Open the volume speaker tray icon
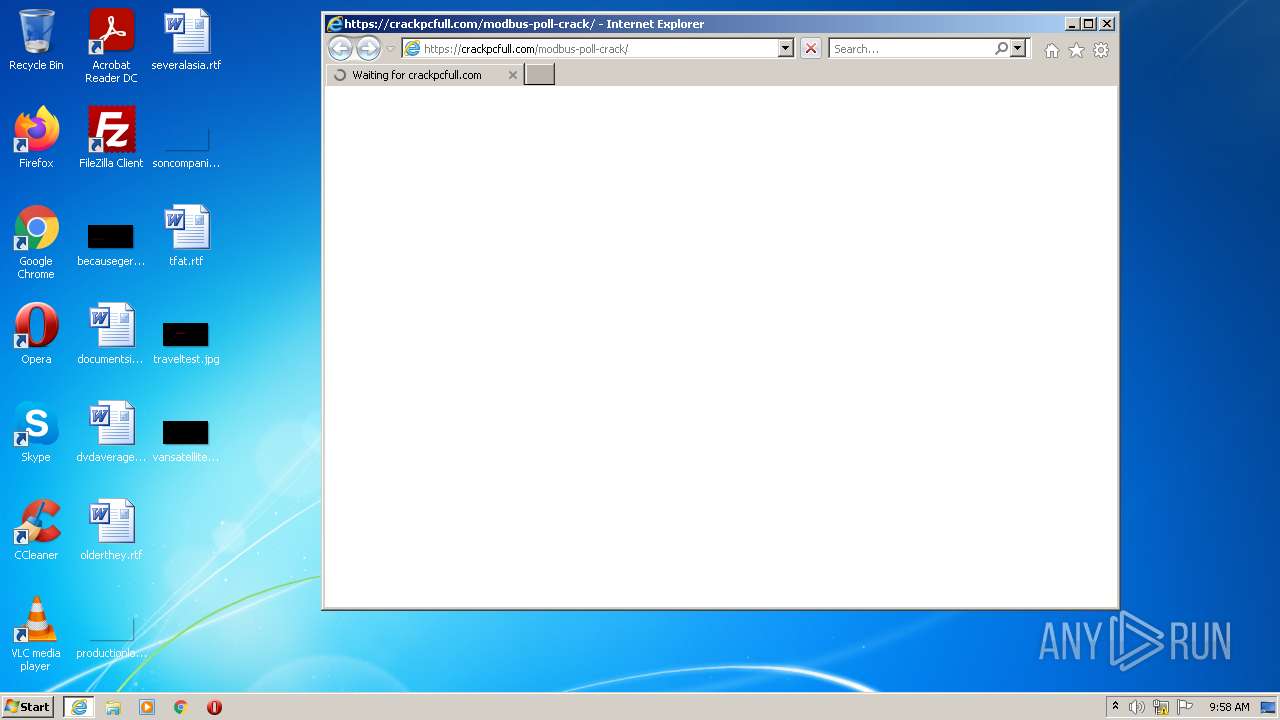The width and height of the screenshot is (1280, 720). (1137, 707)
